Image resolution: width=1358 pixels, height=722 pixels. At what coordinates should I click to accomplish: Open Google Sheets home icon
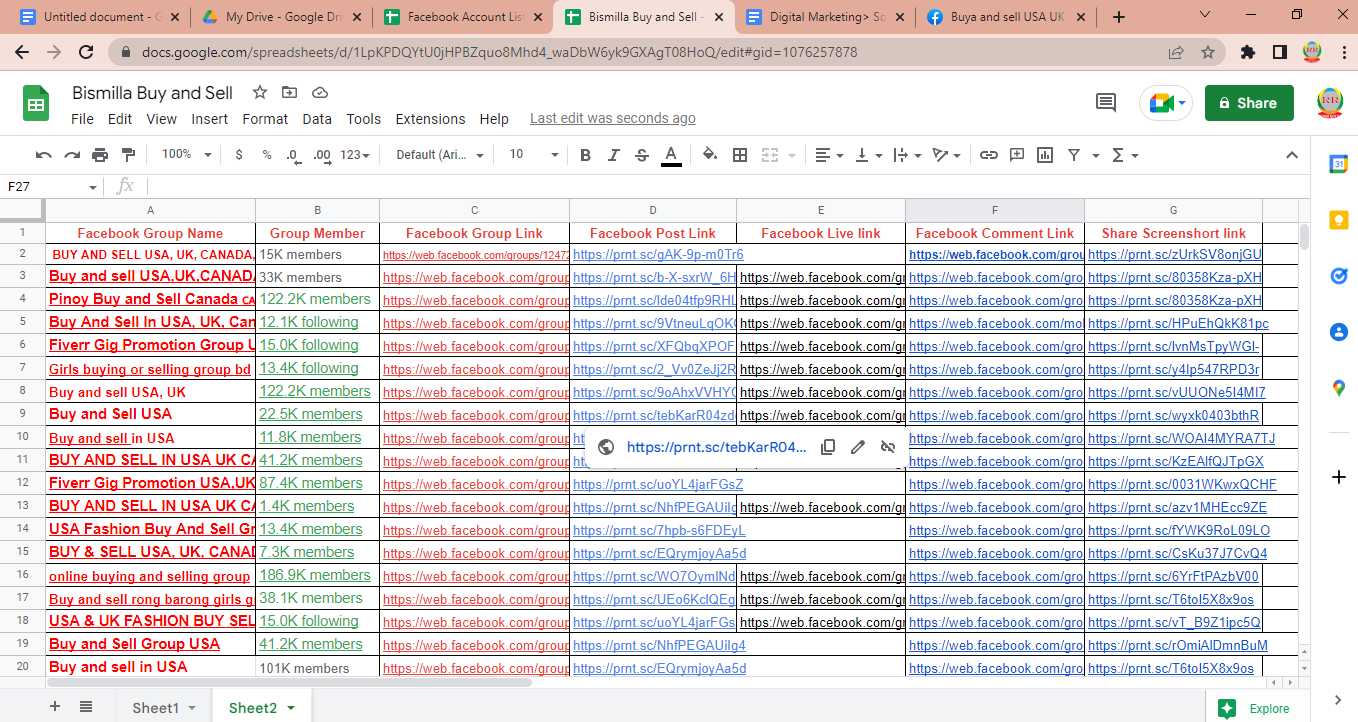[x=36, y=103]
